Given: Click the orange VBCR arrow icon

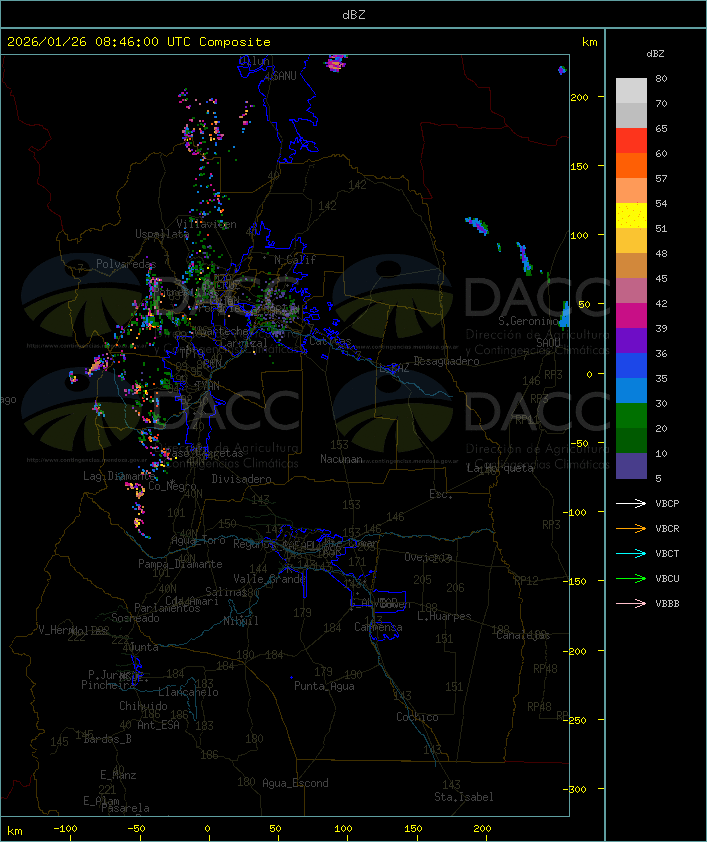Looking at the screenshot, I should pyautogui.click(x=632, y=528).
